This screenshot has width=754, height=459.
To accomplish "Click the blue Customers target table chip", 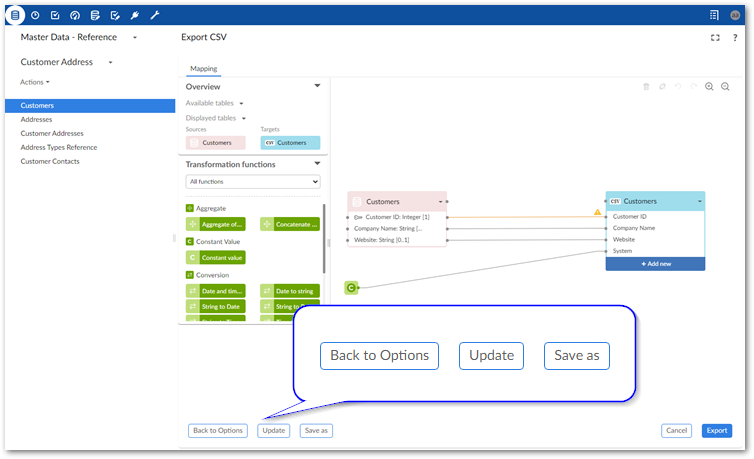I will click(290, 143).
